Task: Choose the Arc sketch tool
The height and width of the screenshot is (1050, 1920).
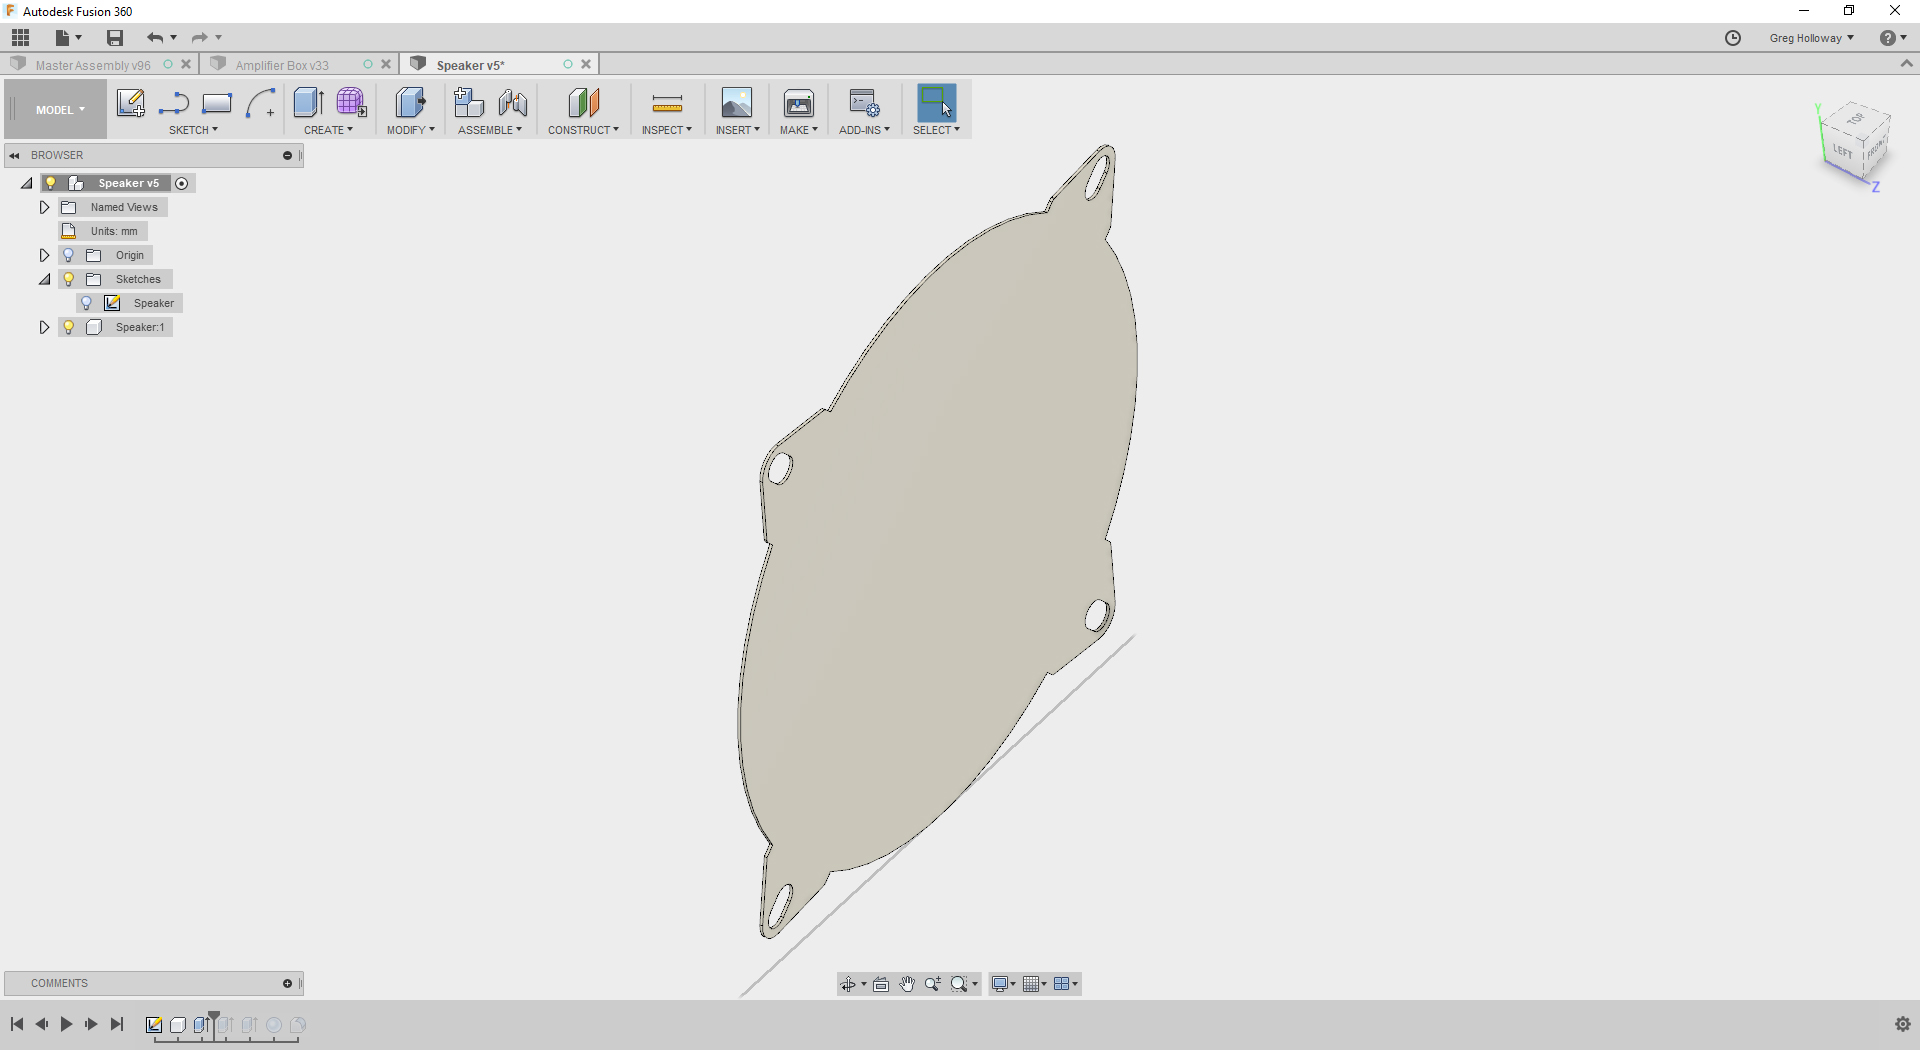Action: 260,103
